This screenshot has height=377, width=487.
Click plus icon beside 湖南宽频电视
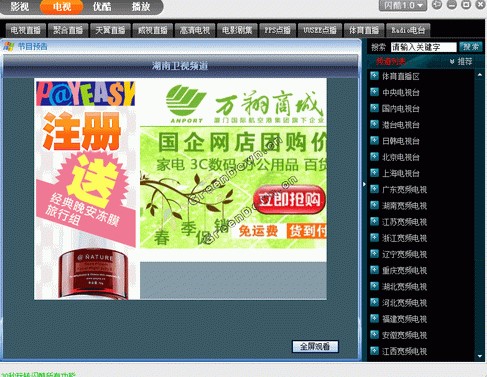[374, 205]
